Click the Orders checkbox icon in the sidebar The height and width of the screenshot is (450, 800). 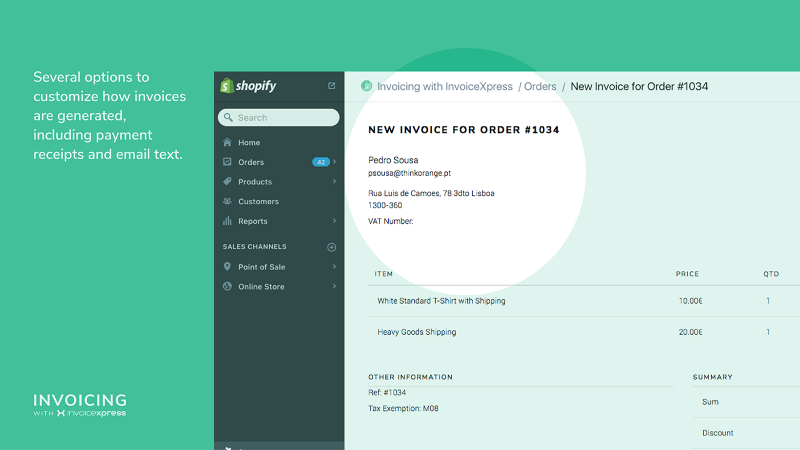(x=227, y=162)
